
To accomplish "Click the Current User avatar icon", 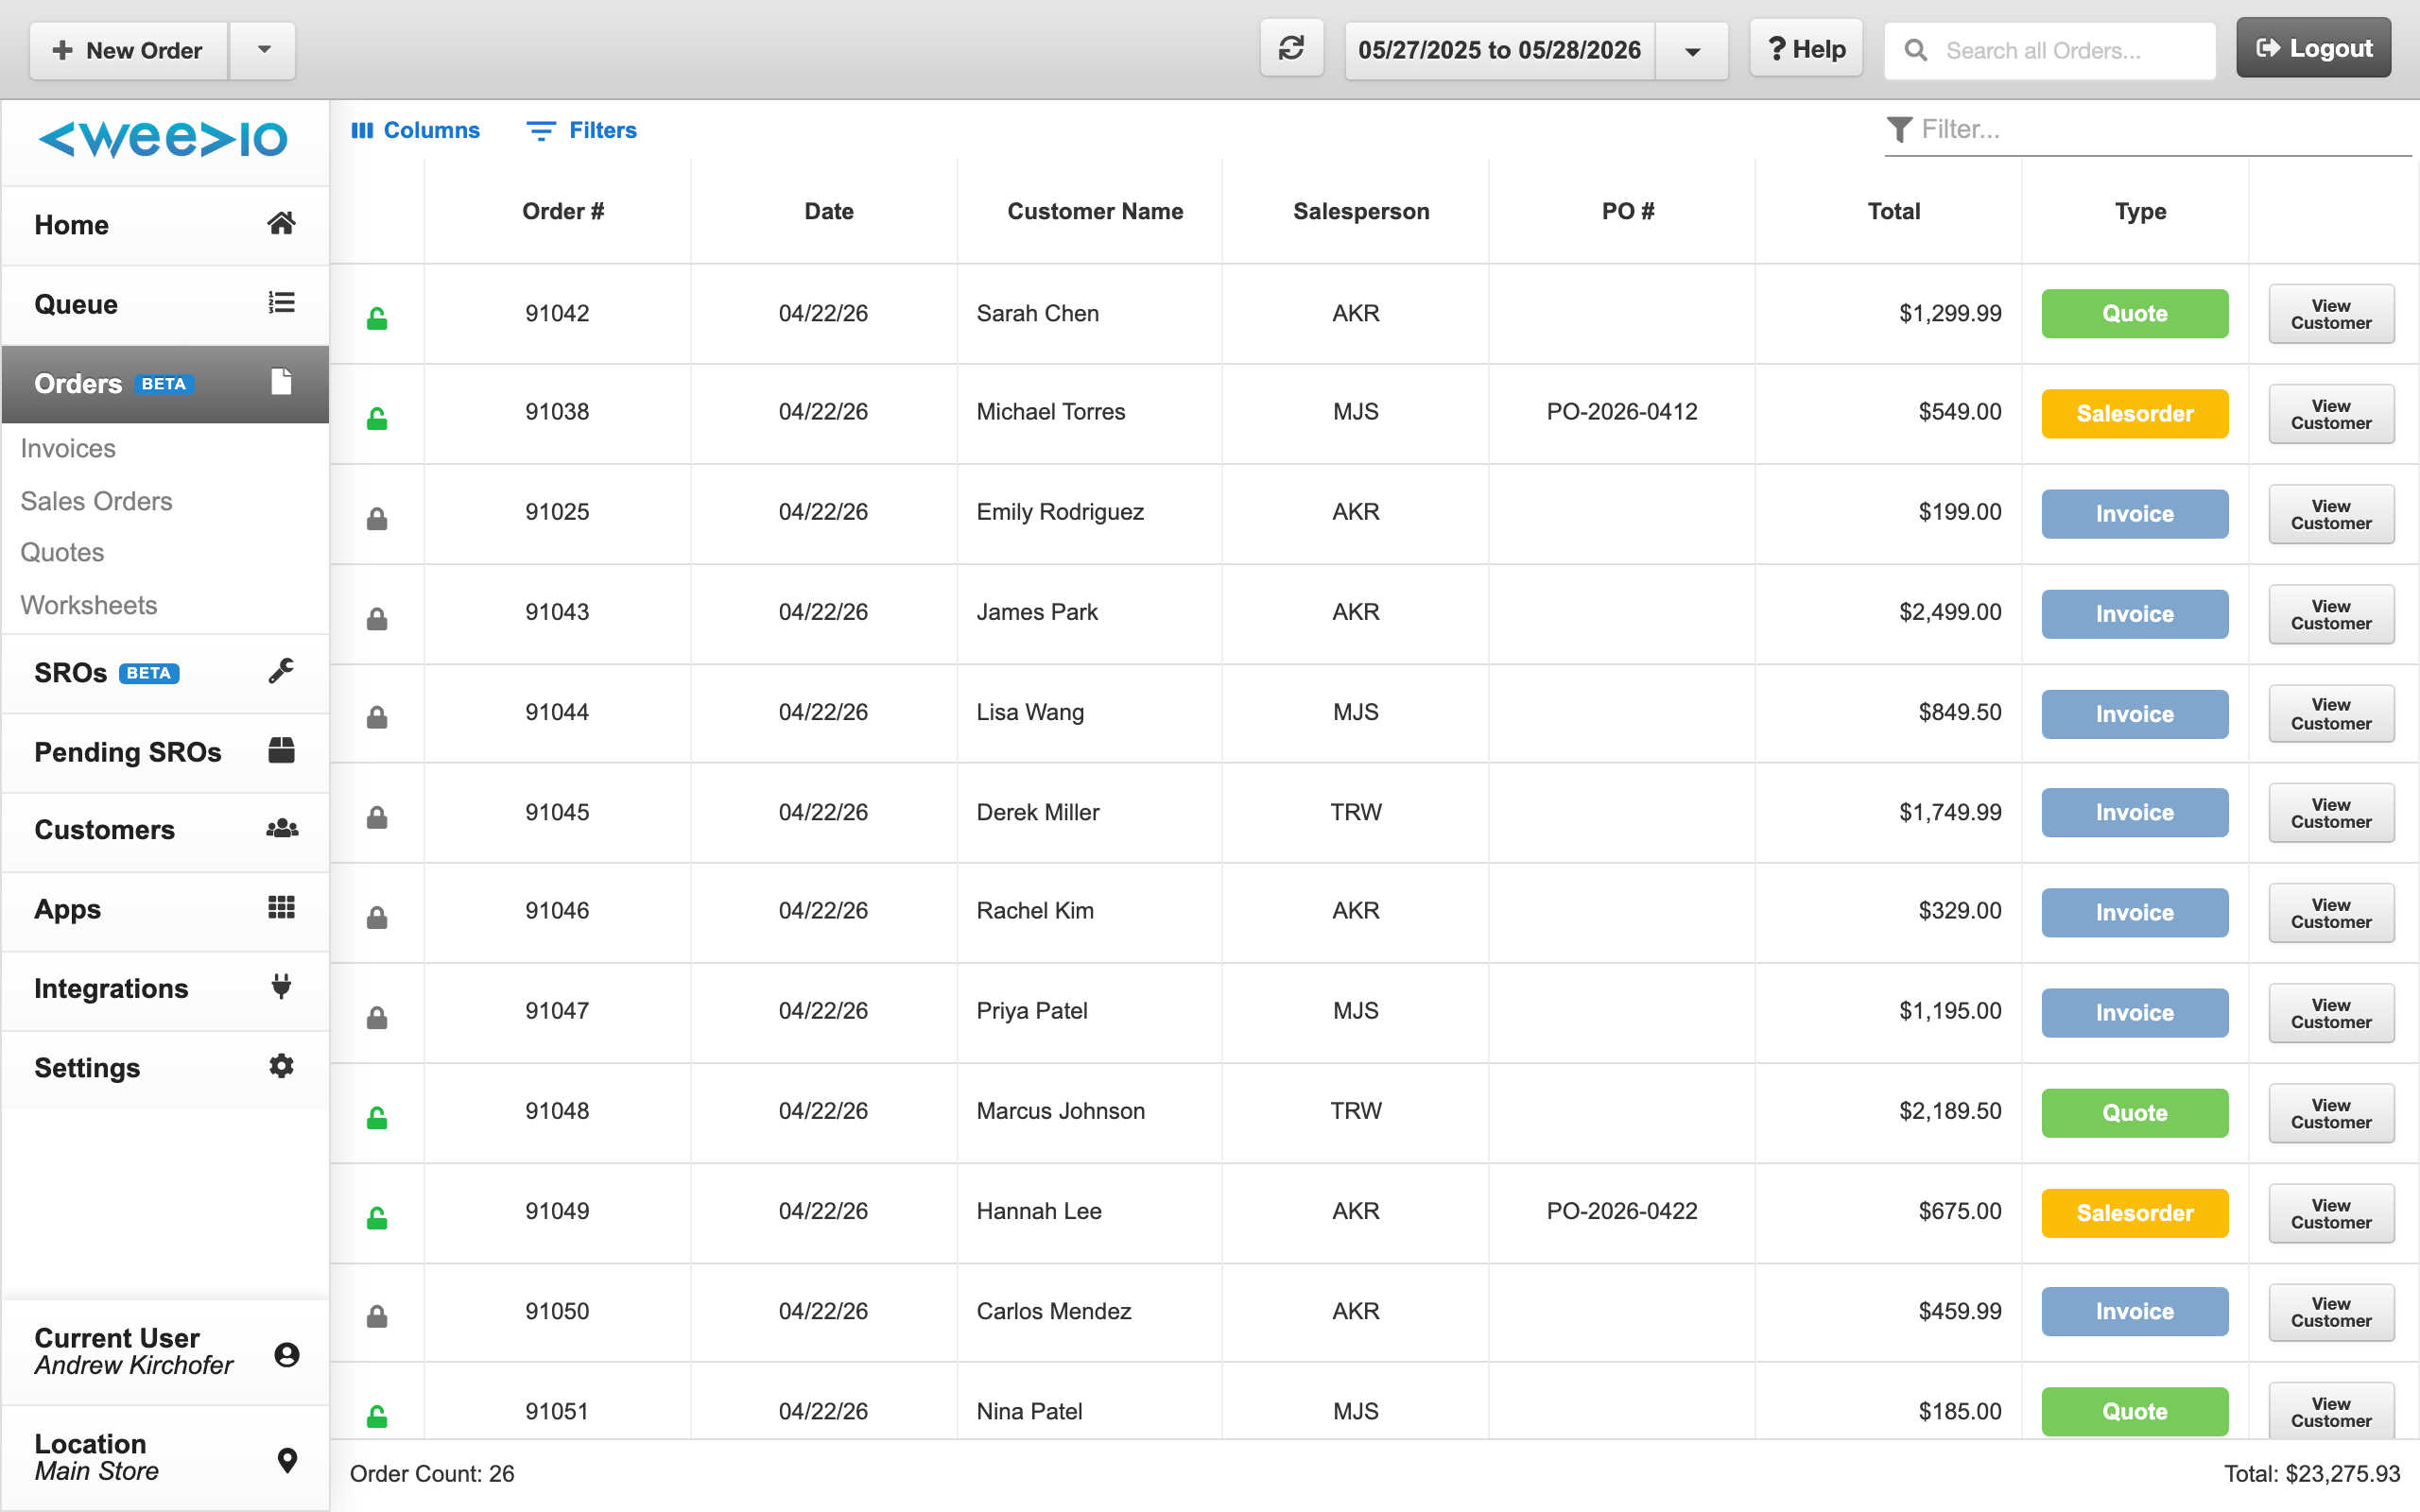I will pyautogui.click(x=287, y=1355).
